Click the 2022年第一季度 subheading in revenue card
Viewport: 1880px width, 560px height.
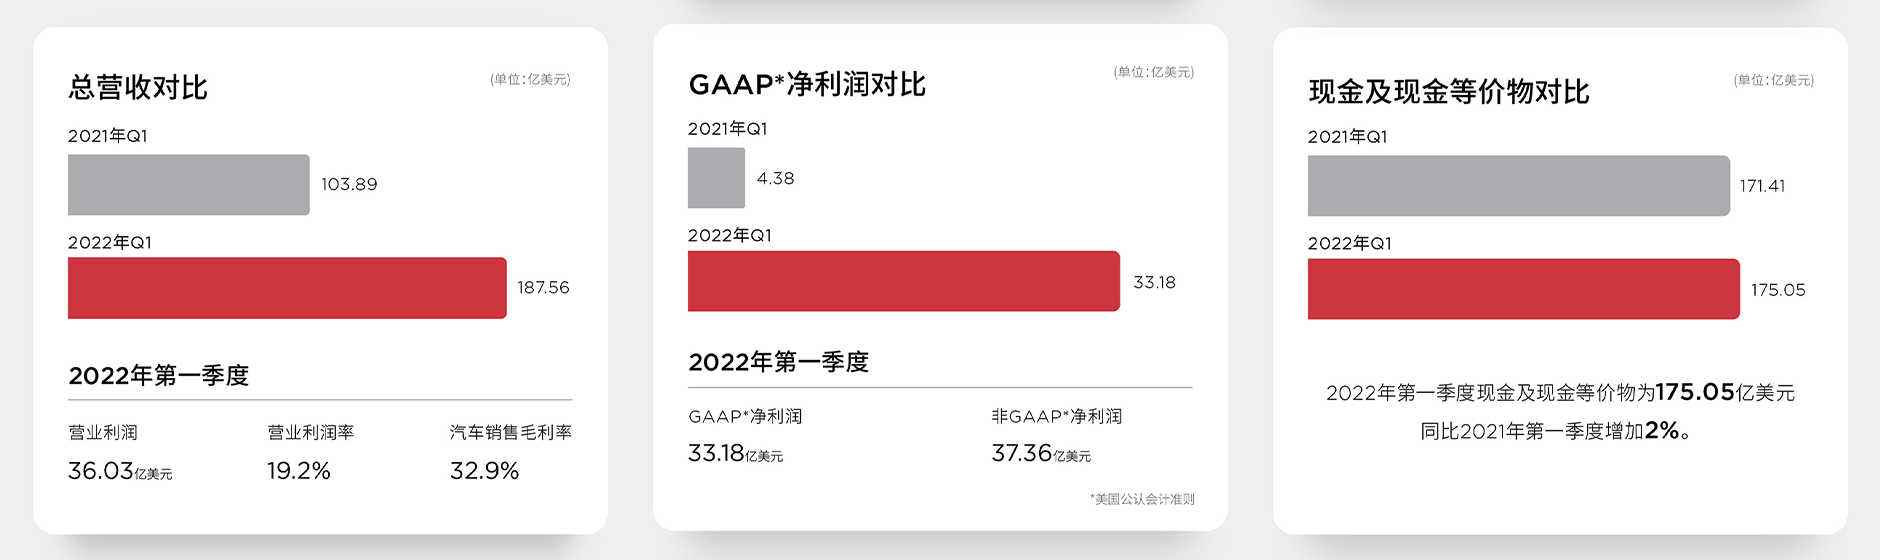[x=159, y=376]
